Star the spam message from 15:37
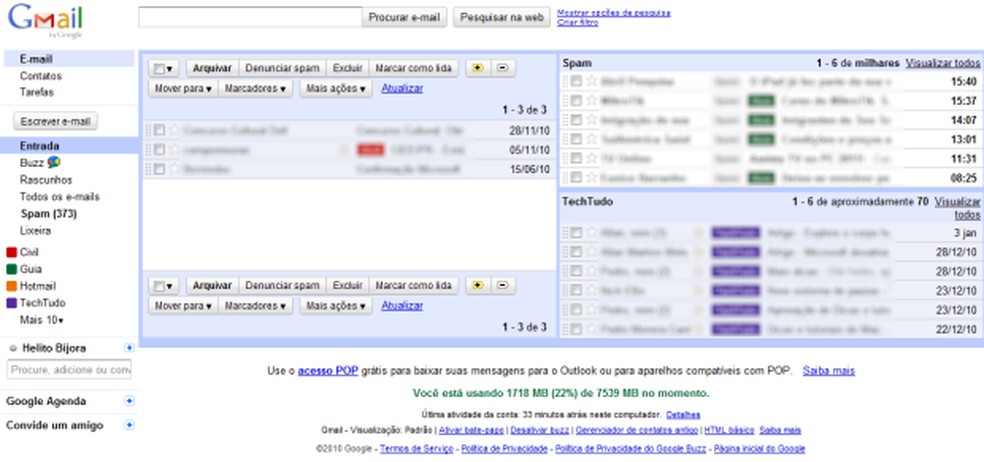 coord(591,100)
